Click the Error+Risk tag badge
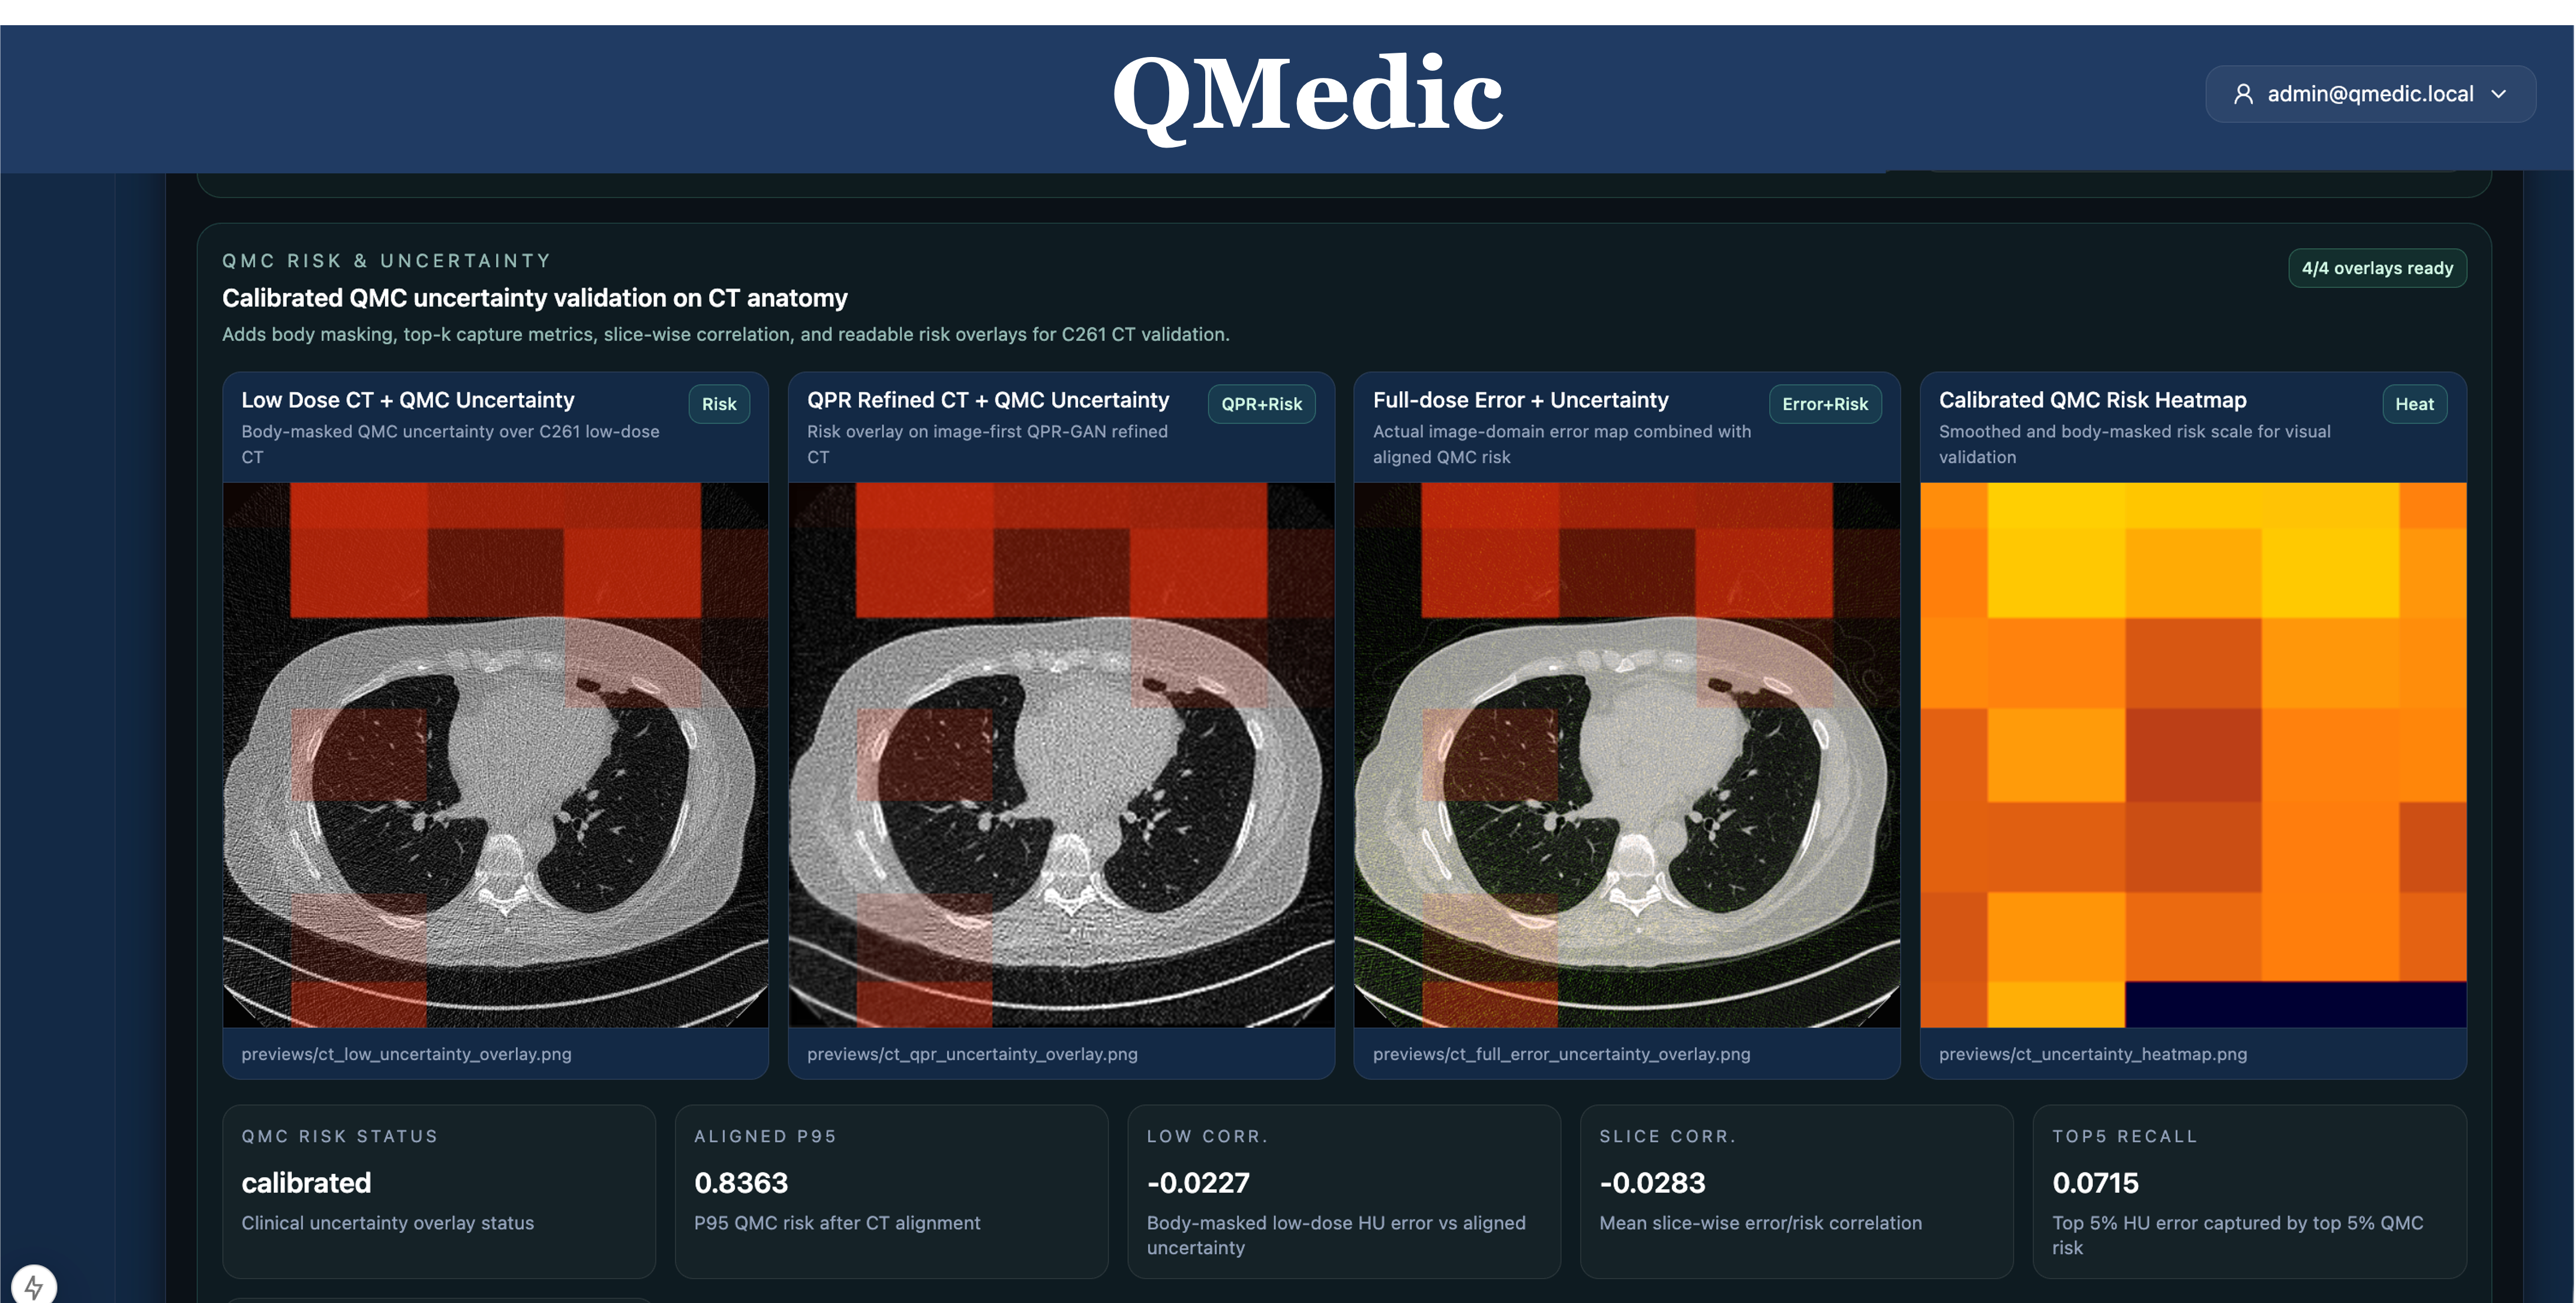2576x1303 pixels. point(1825,404)
